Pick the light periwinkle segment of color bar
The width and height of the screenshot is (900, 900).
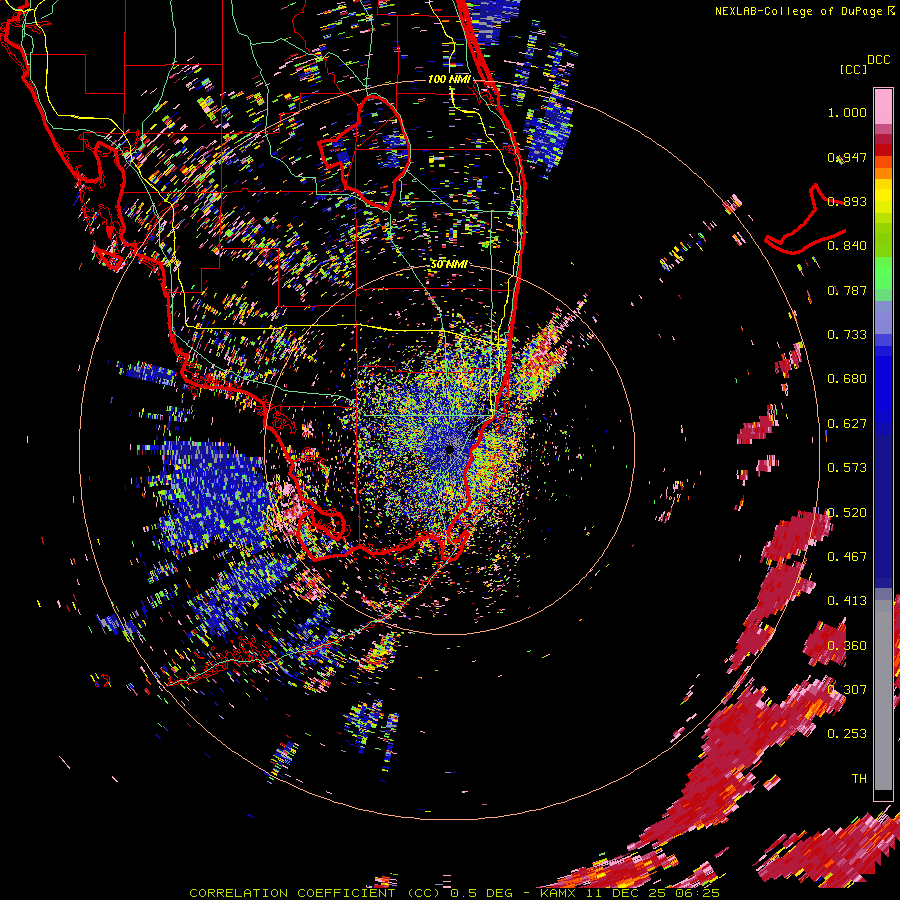click(883, 318)
